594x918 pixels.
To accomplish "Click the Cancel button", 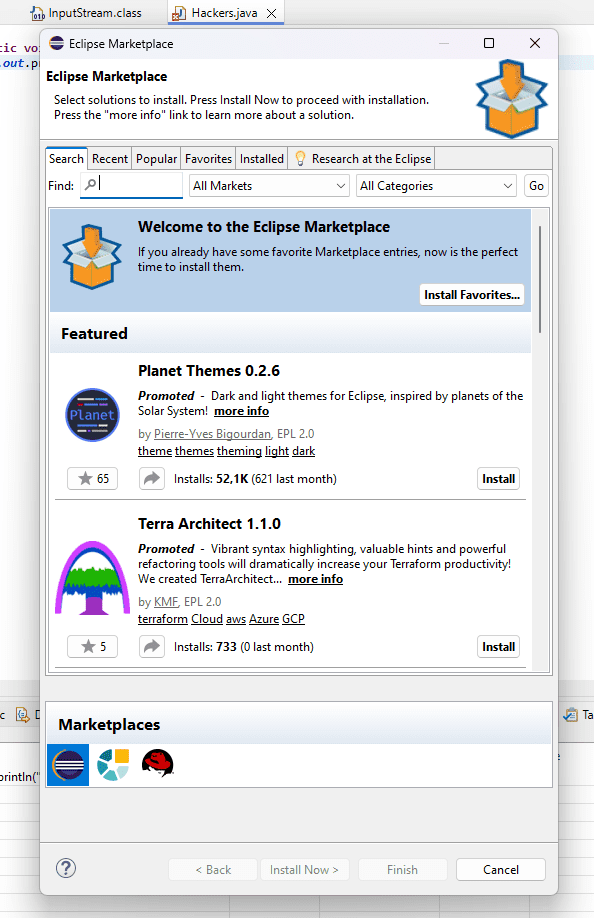I will click(x=501, y=869).
